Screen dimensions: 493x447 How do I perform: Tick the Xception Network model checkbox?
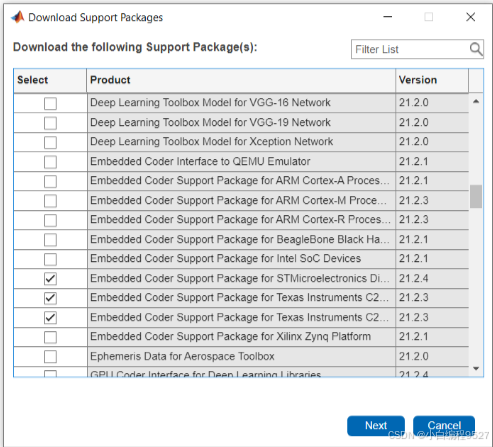pyautogui.click(x=50, y=142)
